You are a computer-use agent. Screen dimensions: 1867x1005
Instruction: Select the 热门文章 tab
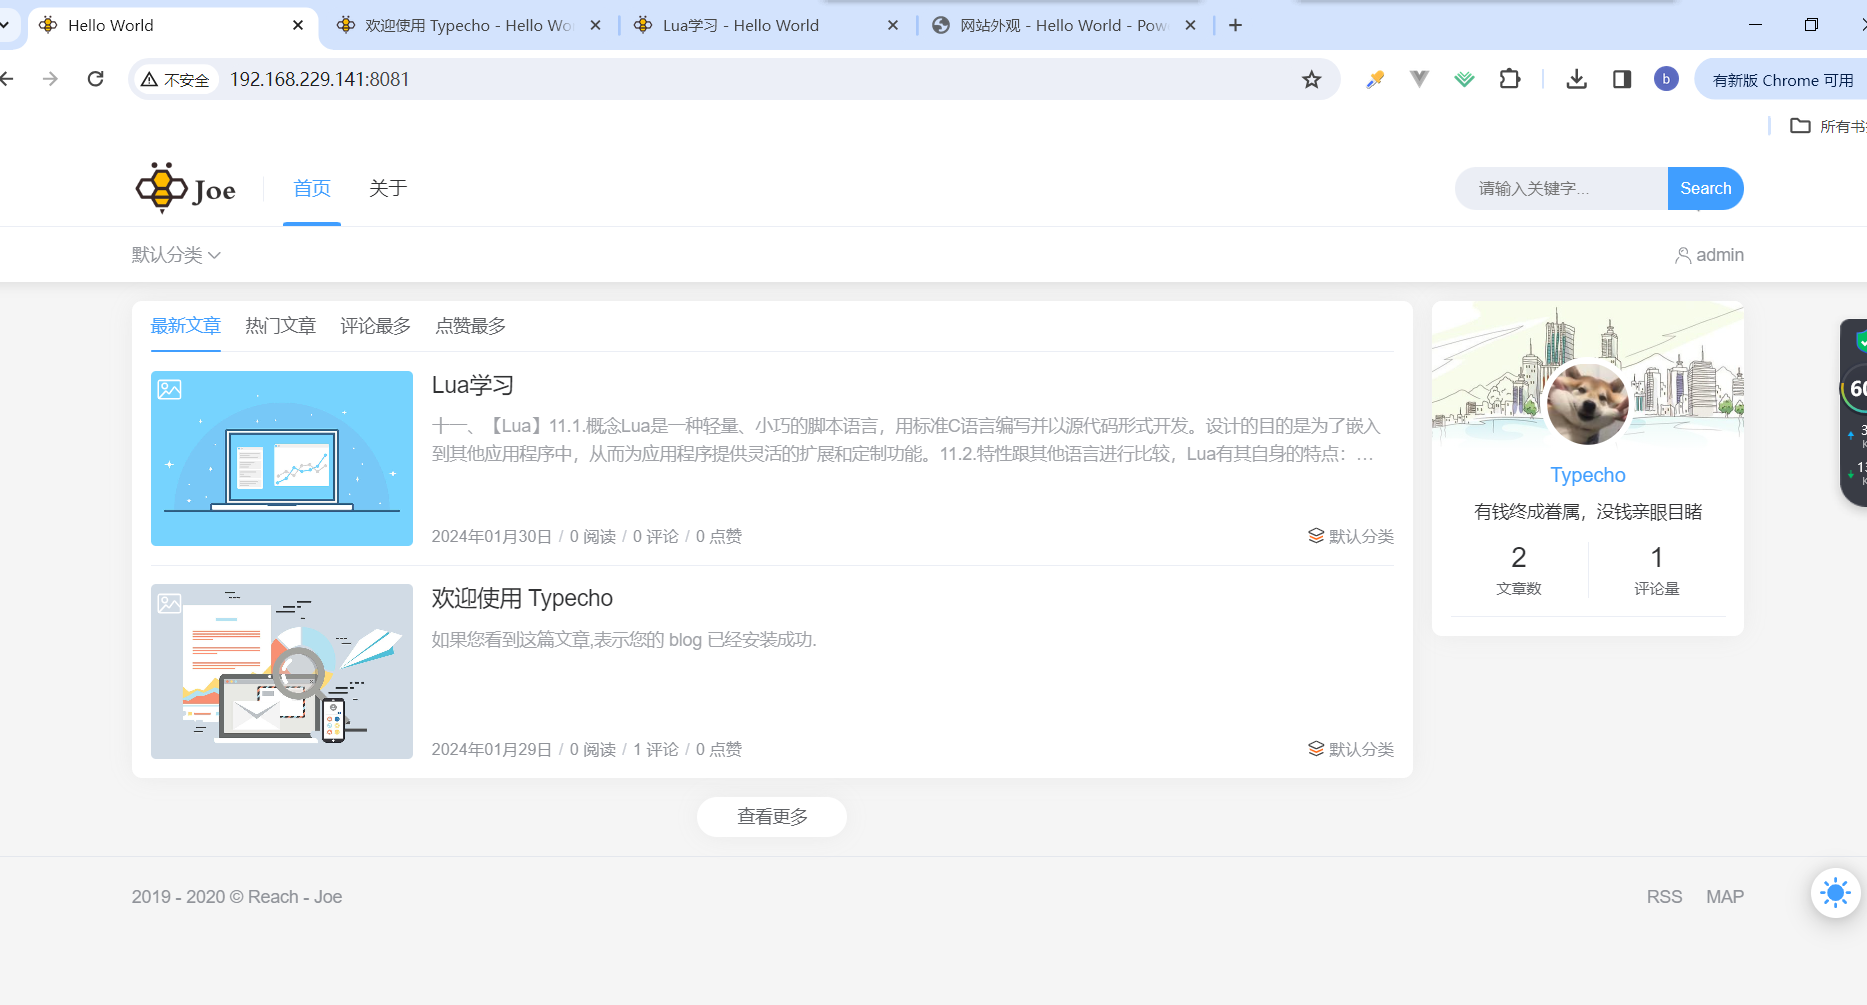[280, 326]
